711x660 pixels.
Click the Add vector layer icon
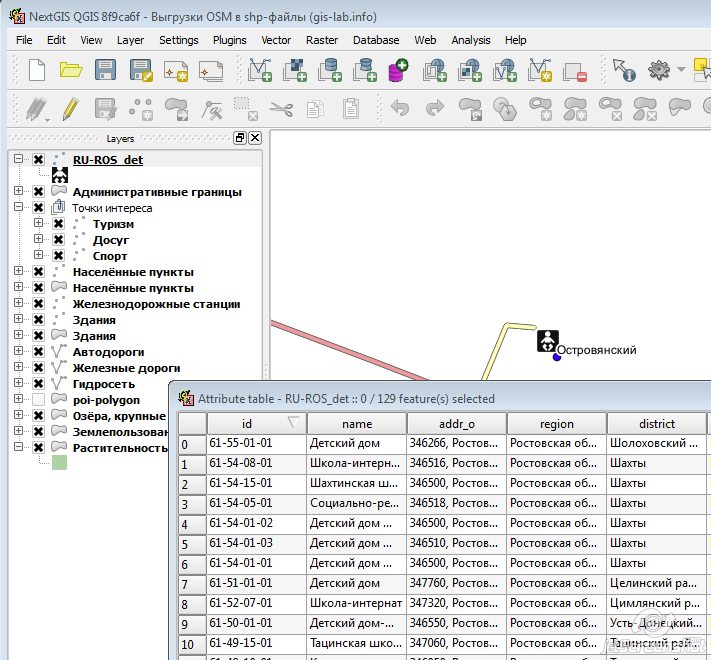point(260,70)
